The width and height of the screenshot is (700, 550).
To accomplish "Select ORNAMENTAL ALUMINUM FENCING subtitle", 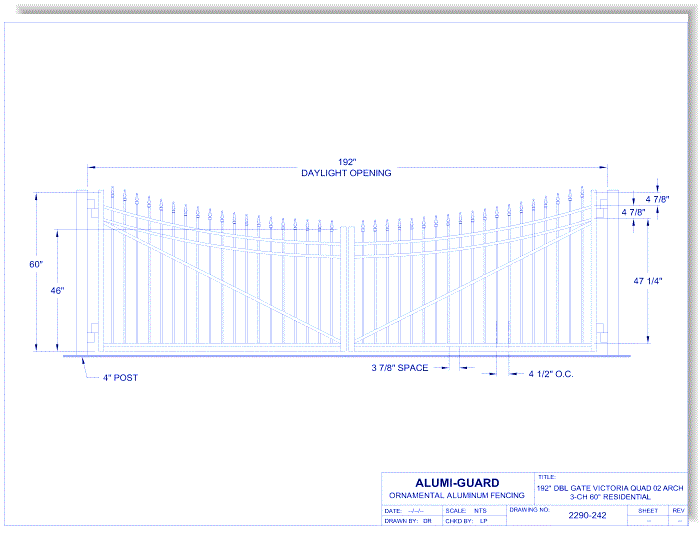I will (457, 496).
